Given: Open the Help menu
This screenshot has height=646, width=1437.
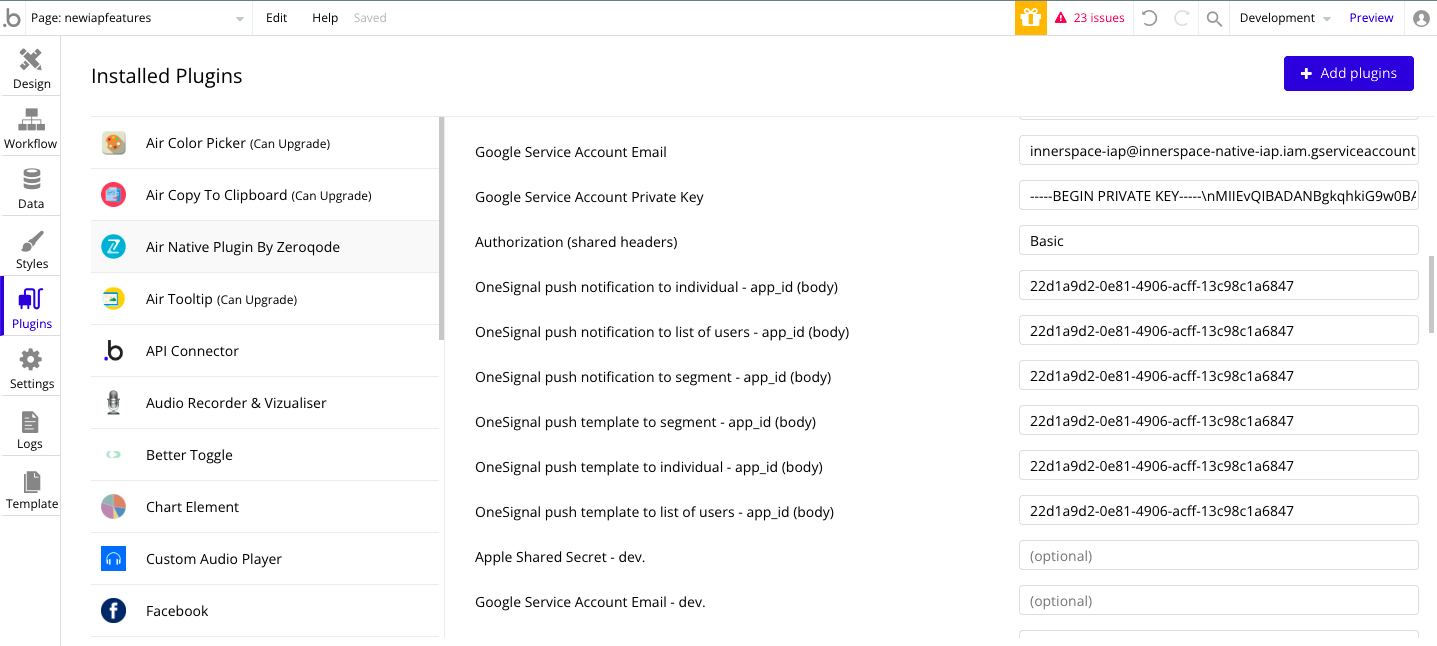Looking at the screenshot, I should tap(325, 18).
